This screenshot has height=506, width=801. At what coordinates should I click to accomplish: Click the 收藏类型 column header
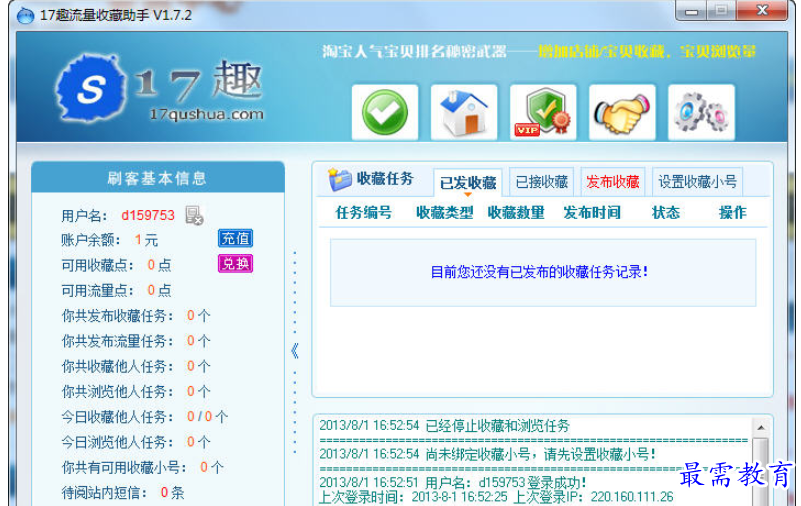pos(444,212)
